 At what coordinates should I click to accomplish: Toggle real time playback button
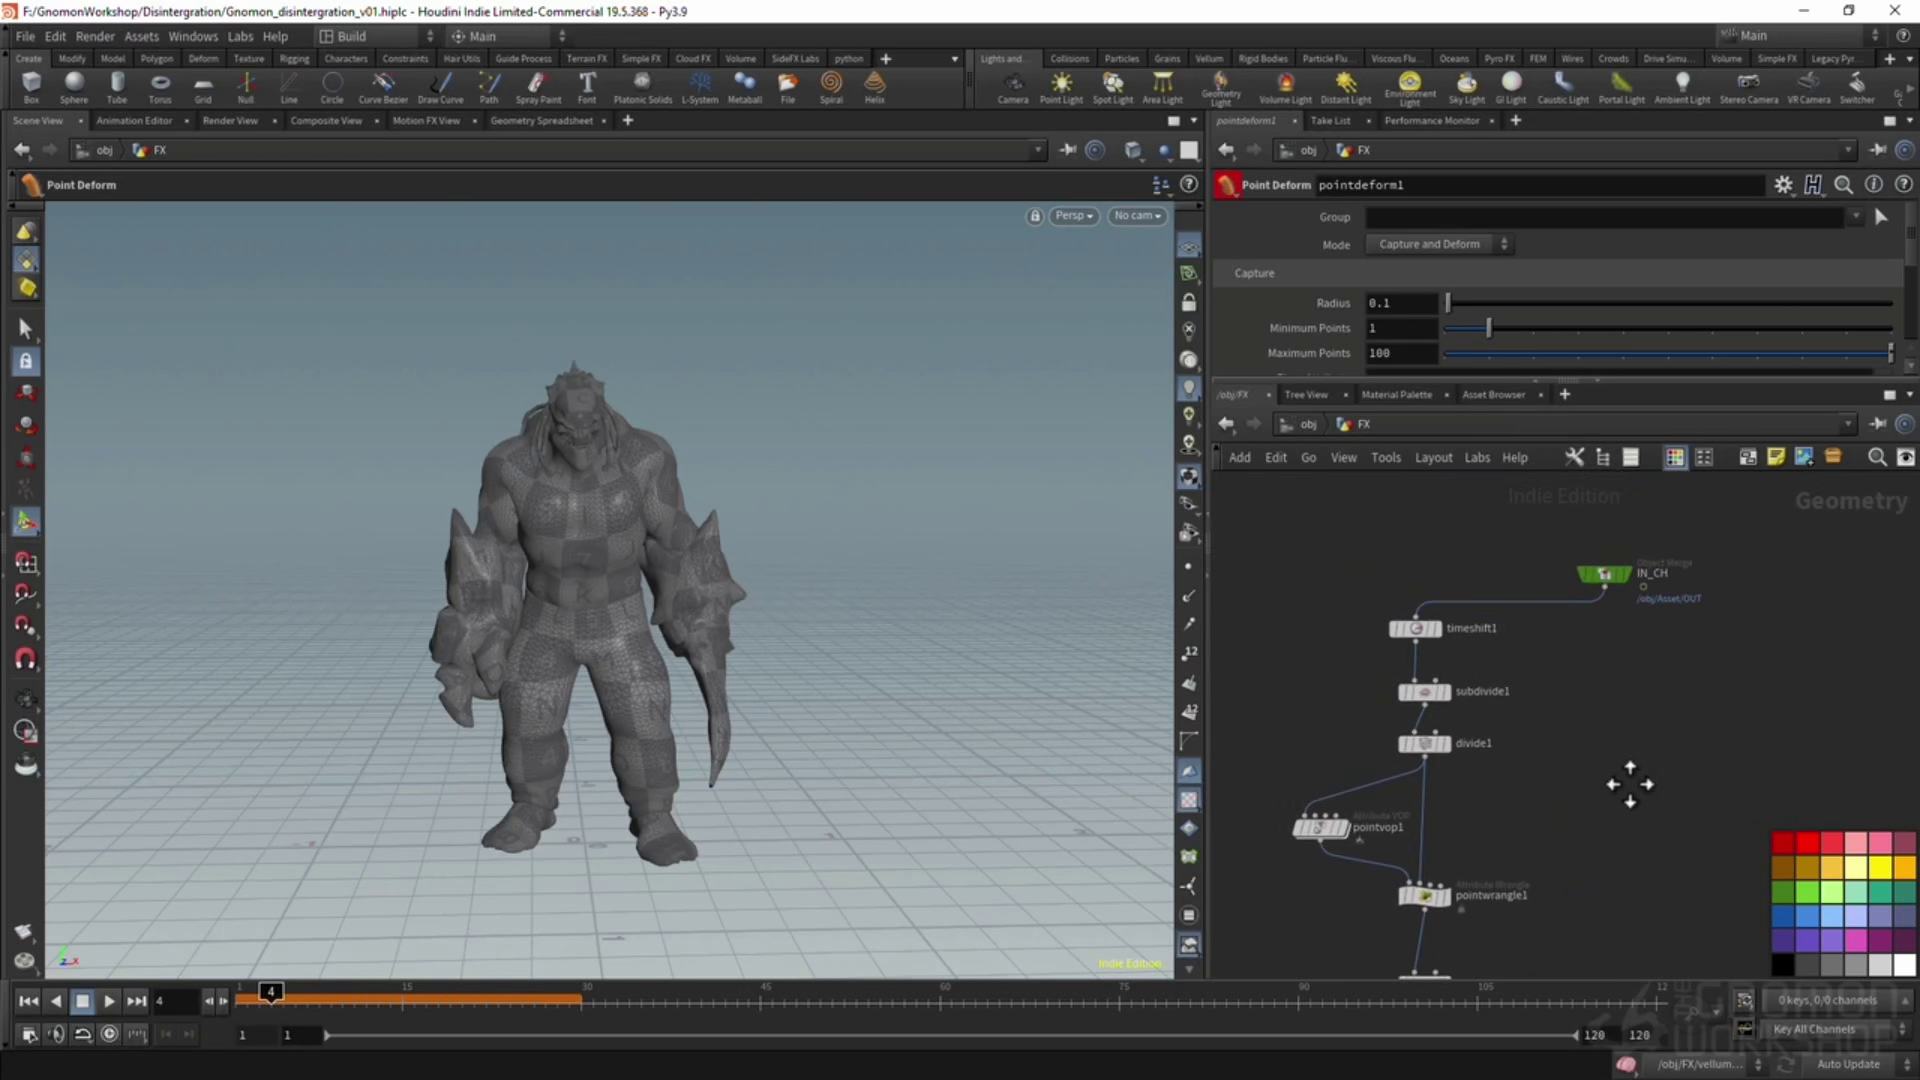pos(109,1034)
